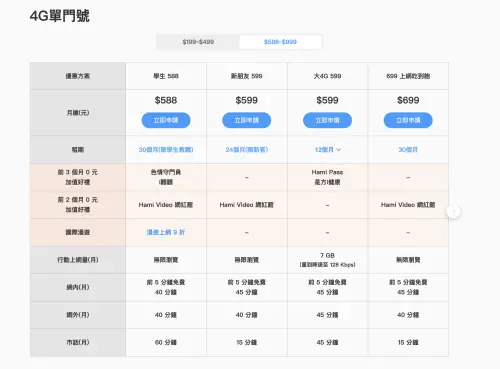Click Hami Video cell in 新朋友 599 column
The height and width of the screenshot is (369, 500).
point(247,205)
